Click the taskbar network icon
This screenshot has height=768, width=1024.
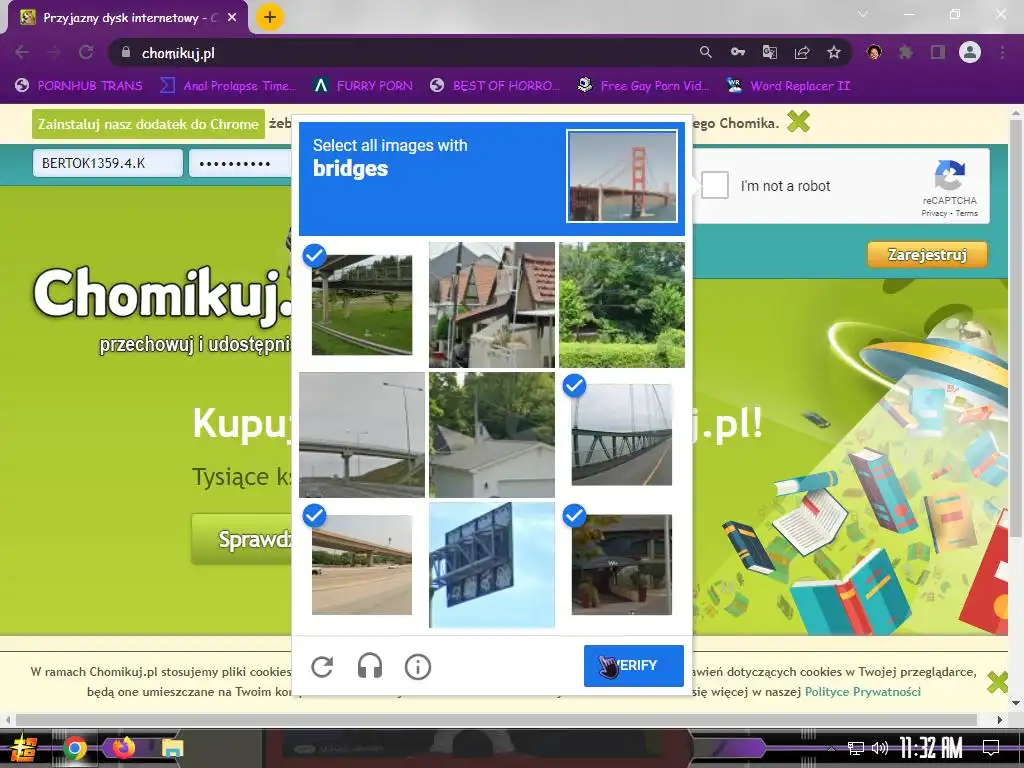click(x=856, y=748)
